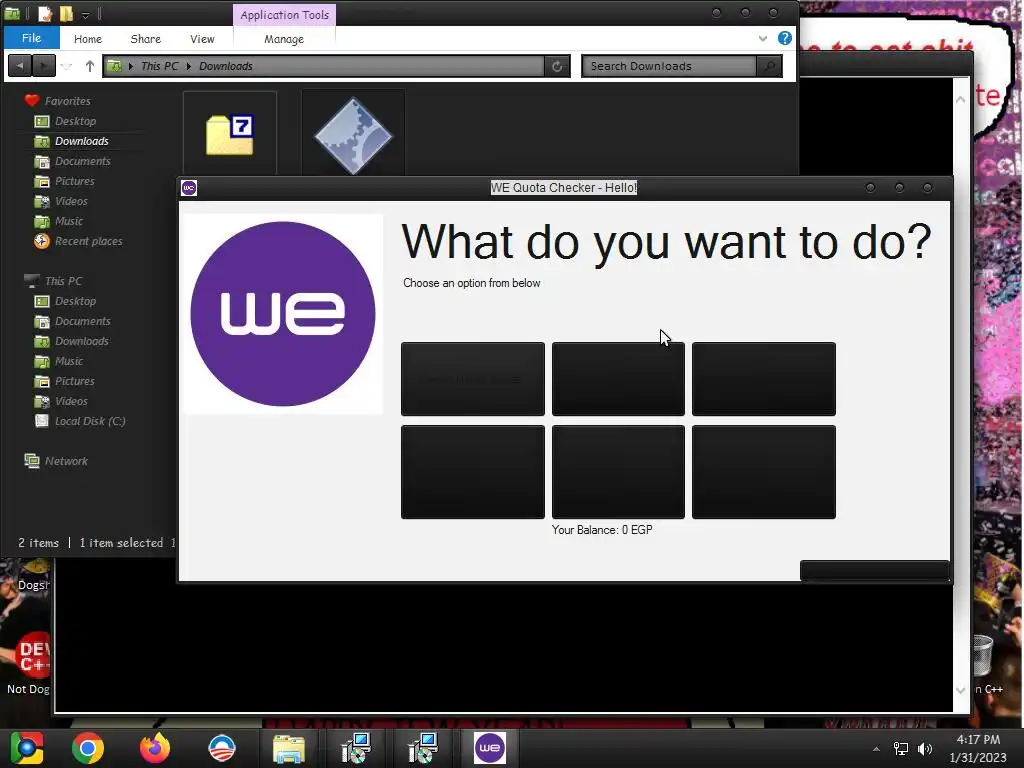Select Downloads under This PC
1024x768 pixels.
point(72,341)
